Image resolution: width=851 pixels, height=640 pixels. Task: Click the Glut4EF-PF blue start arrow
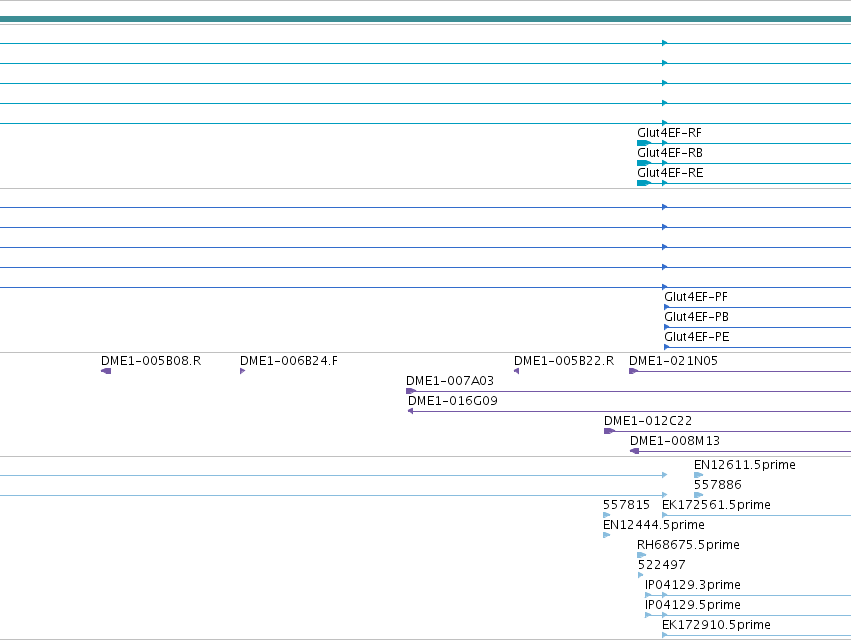(x=667, y=307)
